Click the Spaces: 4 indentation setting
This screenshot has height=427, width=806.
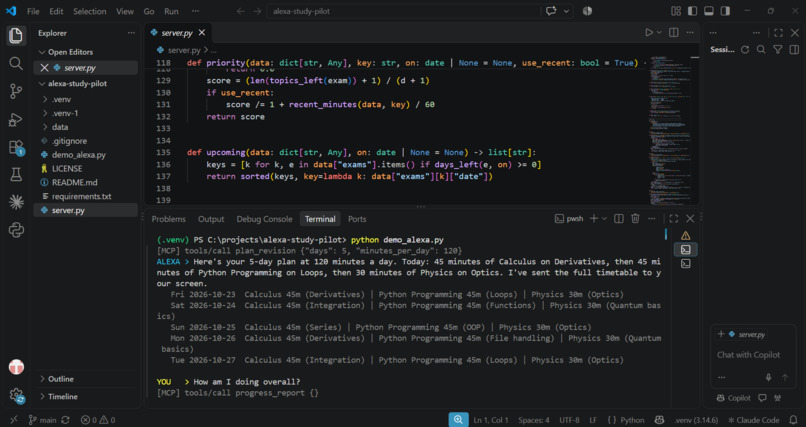coord(534,420)
